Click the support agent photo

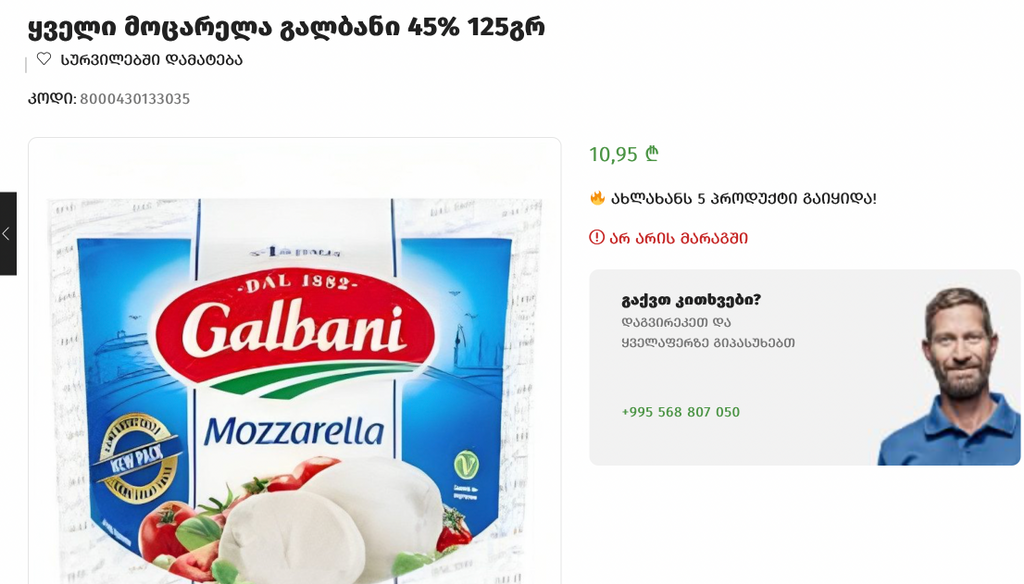pyautogui.click(x=950, y=376)
